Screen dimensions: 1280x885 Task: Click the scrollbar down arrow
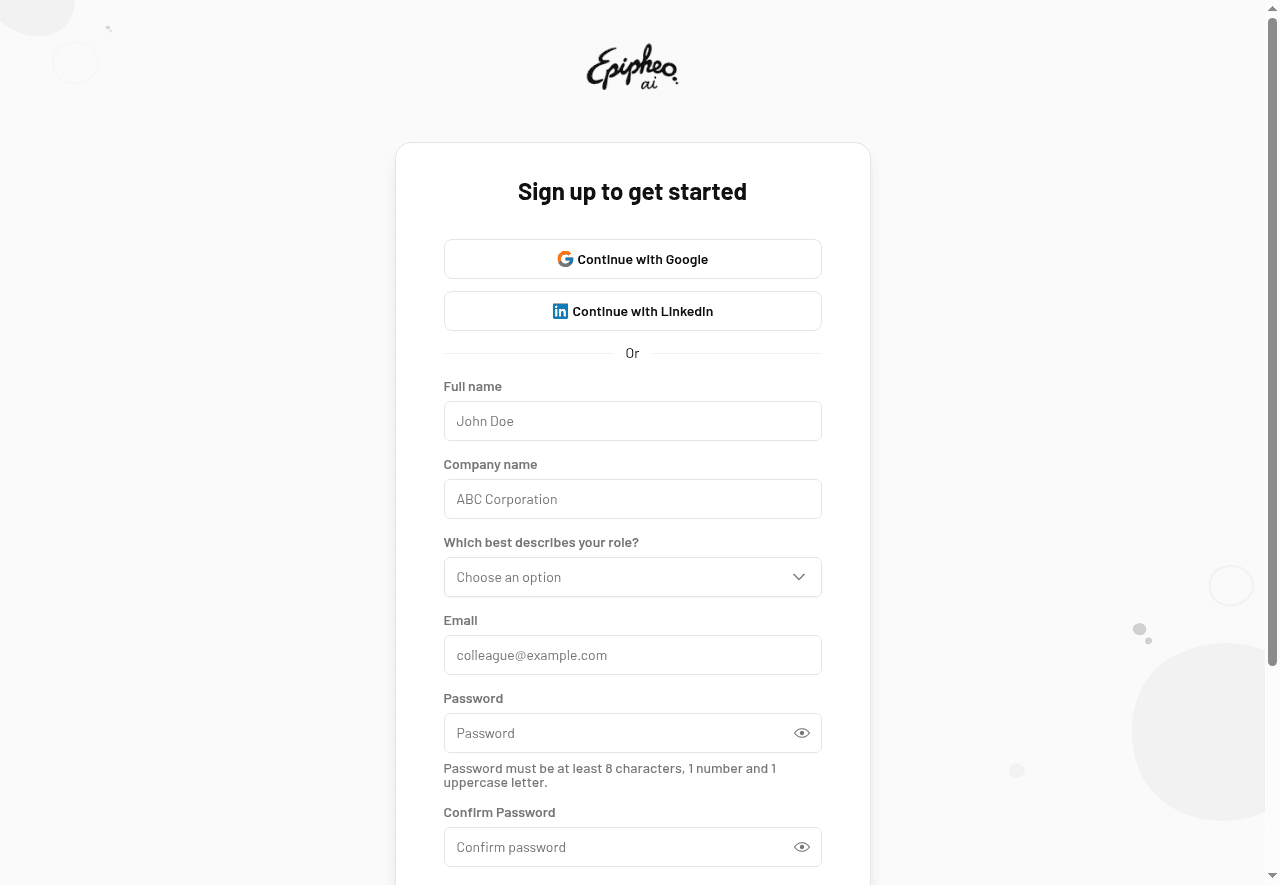pyautogui.click(x=1272, y=877)
